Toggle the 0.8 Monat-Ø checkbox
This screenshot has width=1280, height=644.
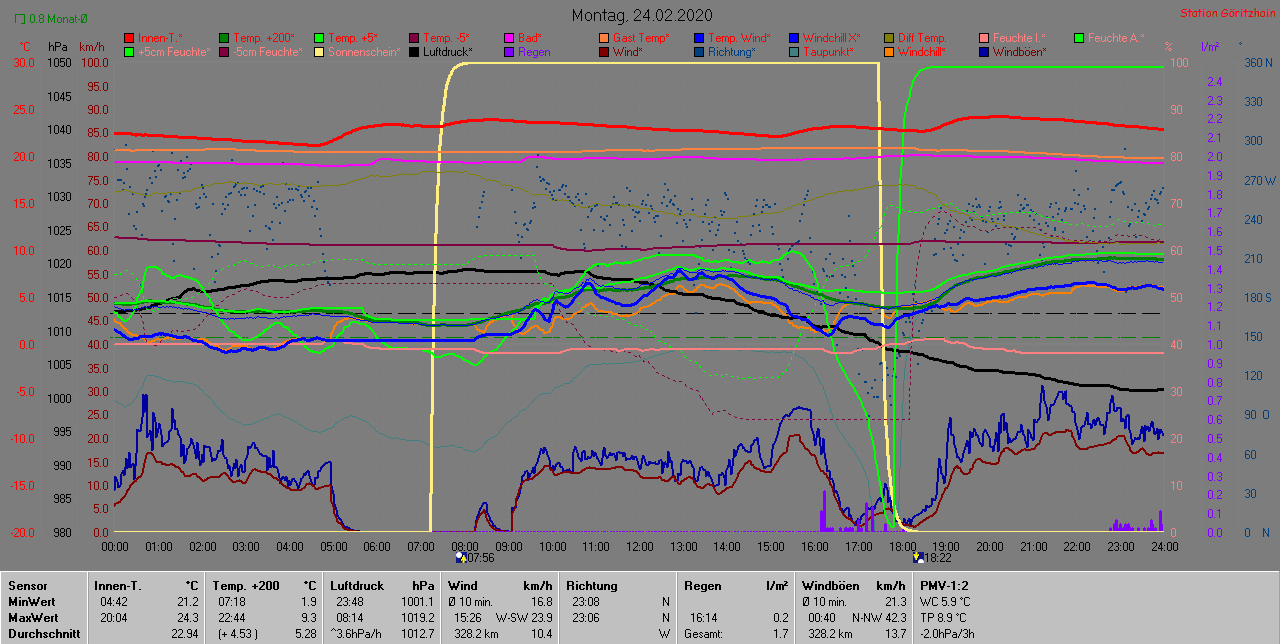coord(22,19)
